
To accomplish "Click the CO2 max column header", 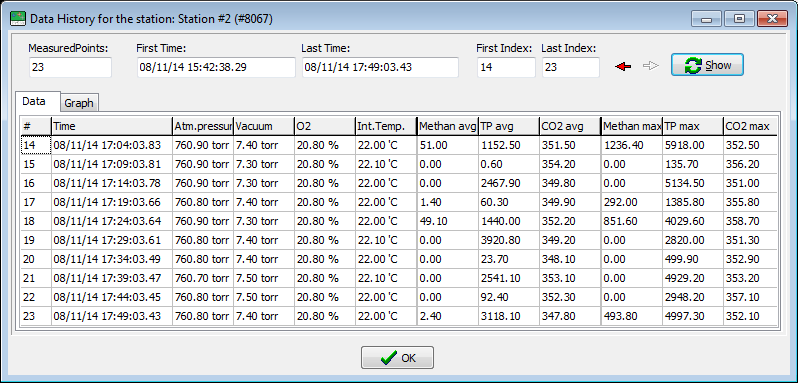I will [x=750, y=126].
